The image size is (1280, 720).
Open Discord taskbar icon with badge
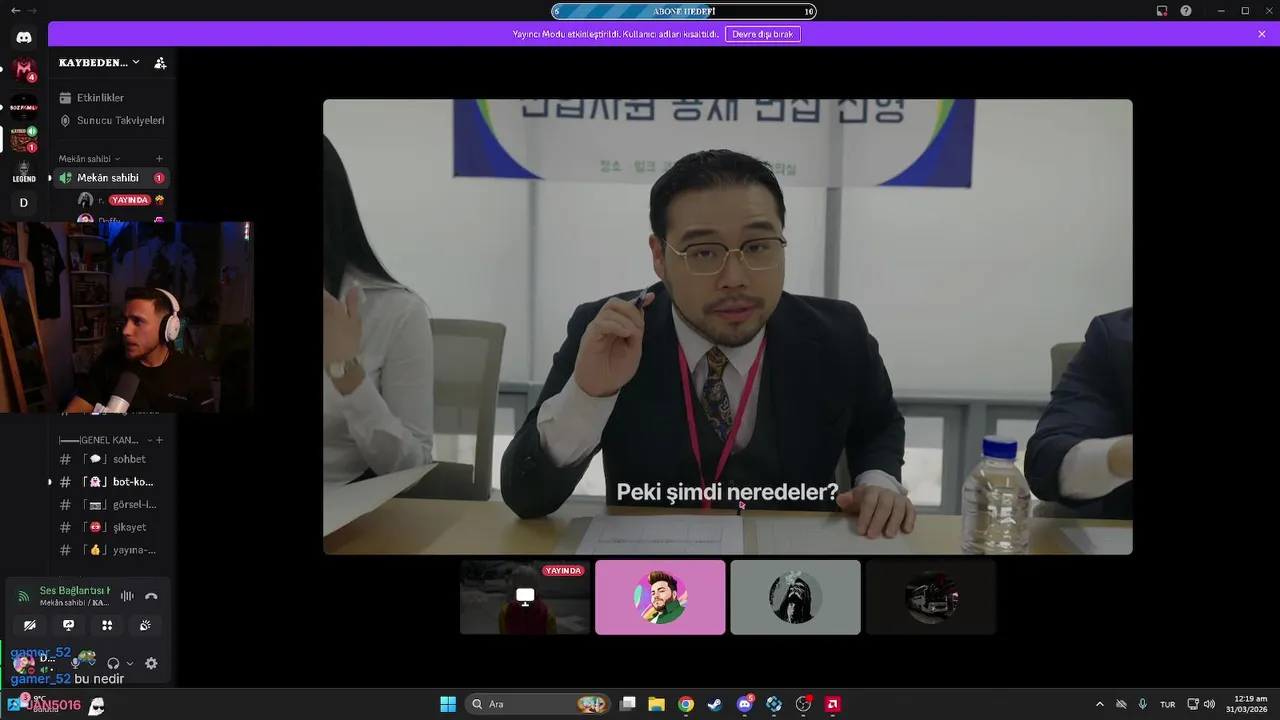(745, 704)
